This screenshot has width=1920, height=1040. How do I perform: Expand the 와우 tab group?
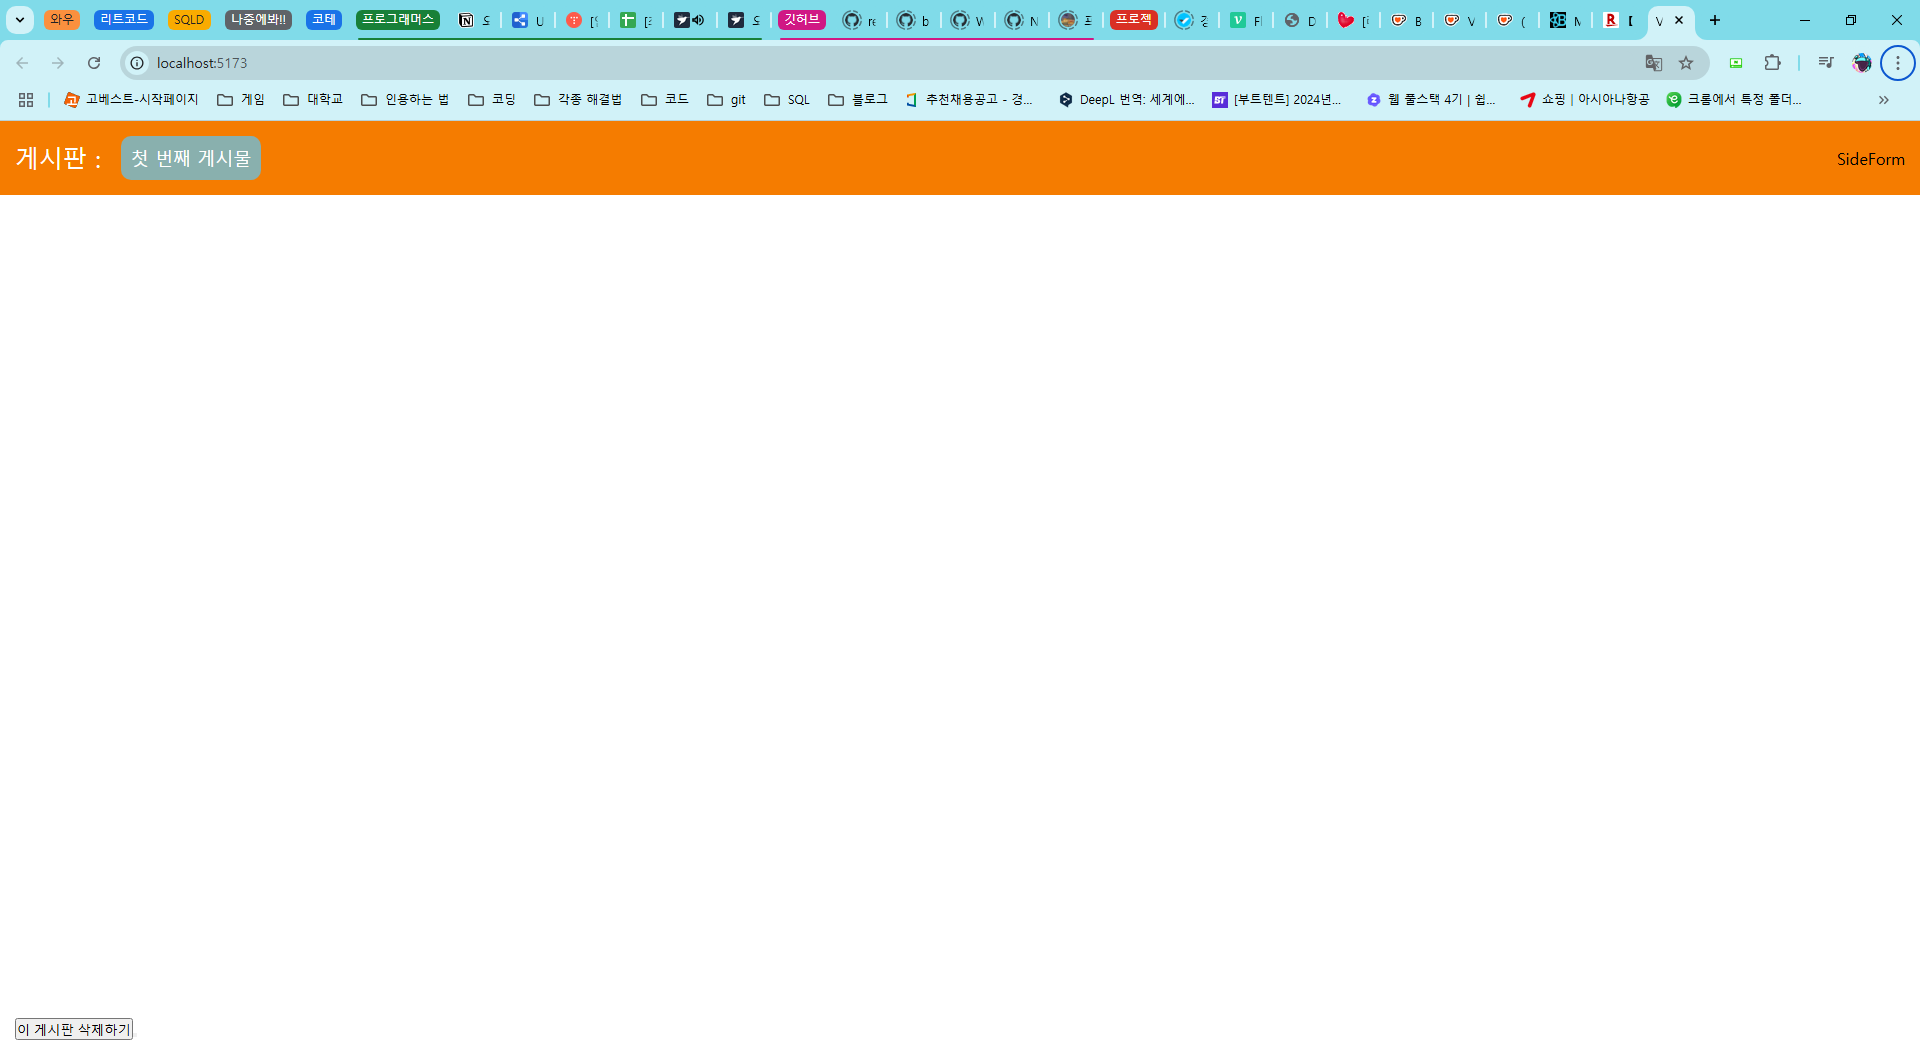[x=62, y=20]
